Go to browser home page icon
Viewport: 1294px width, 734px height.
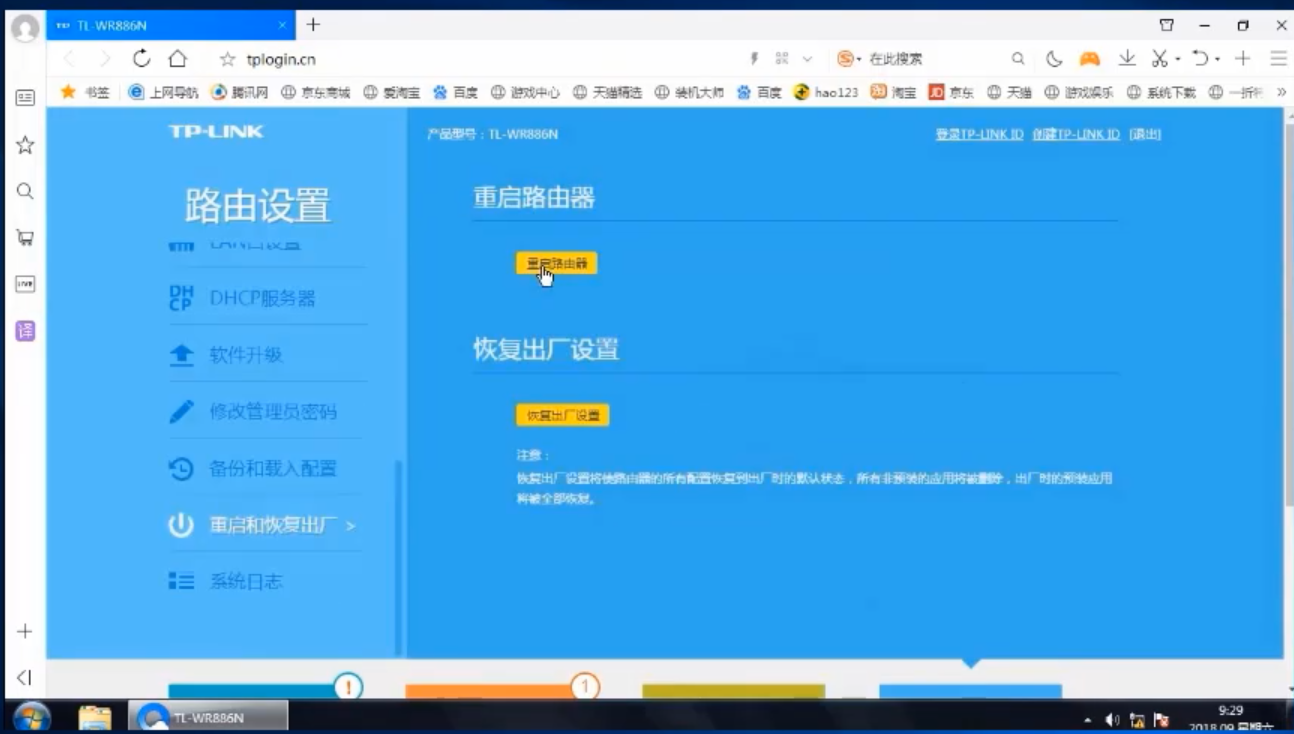[x=177, y=59]
